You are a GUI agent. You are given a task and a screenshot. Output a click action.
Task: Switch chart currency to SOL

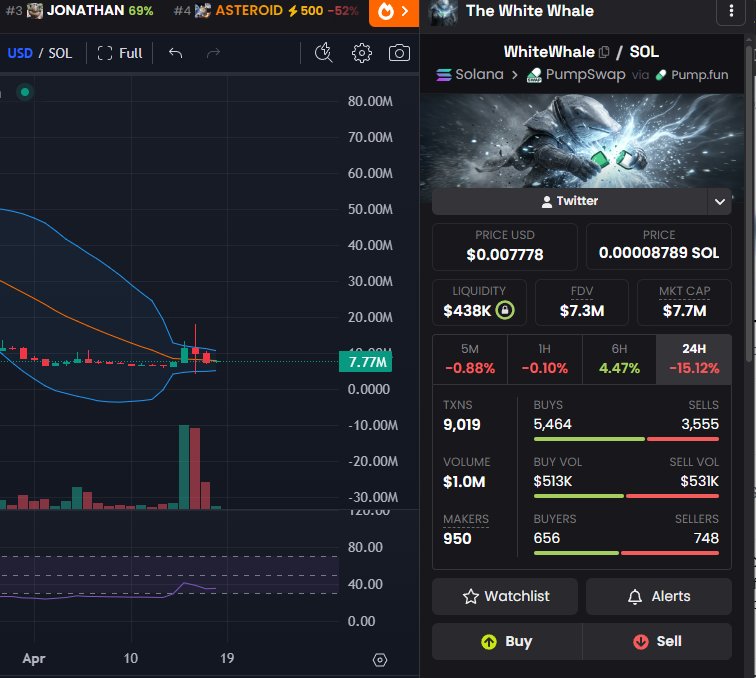coord(60,53)
